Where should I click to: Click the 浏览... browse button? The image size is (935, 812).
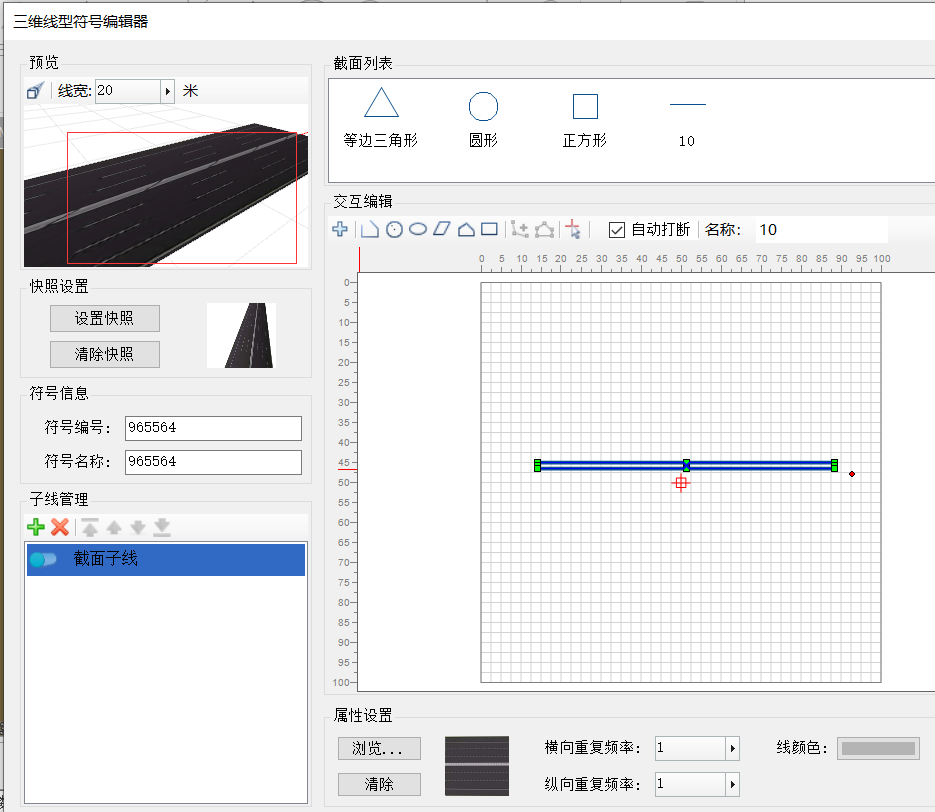(x=379, y=748)
